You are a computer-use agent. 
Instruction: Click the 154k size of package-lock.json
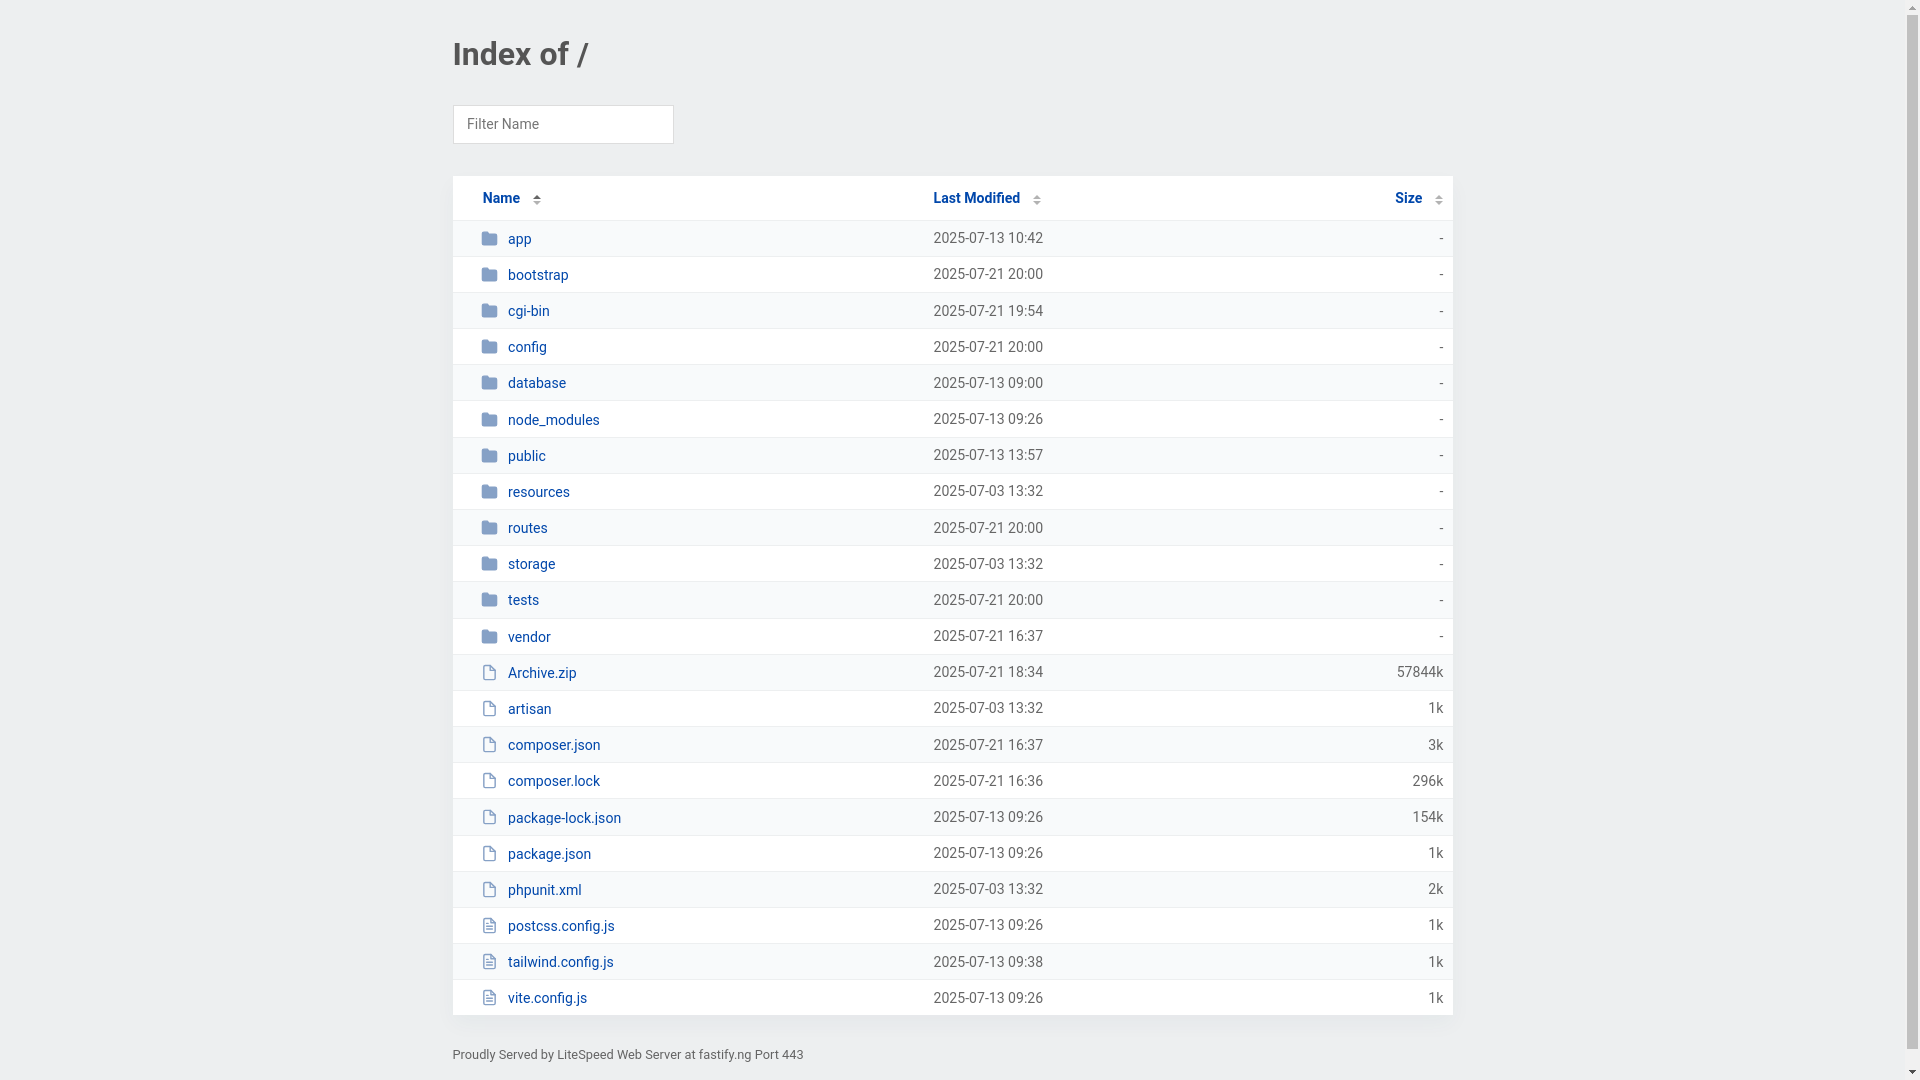[1427, 817]
